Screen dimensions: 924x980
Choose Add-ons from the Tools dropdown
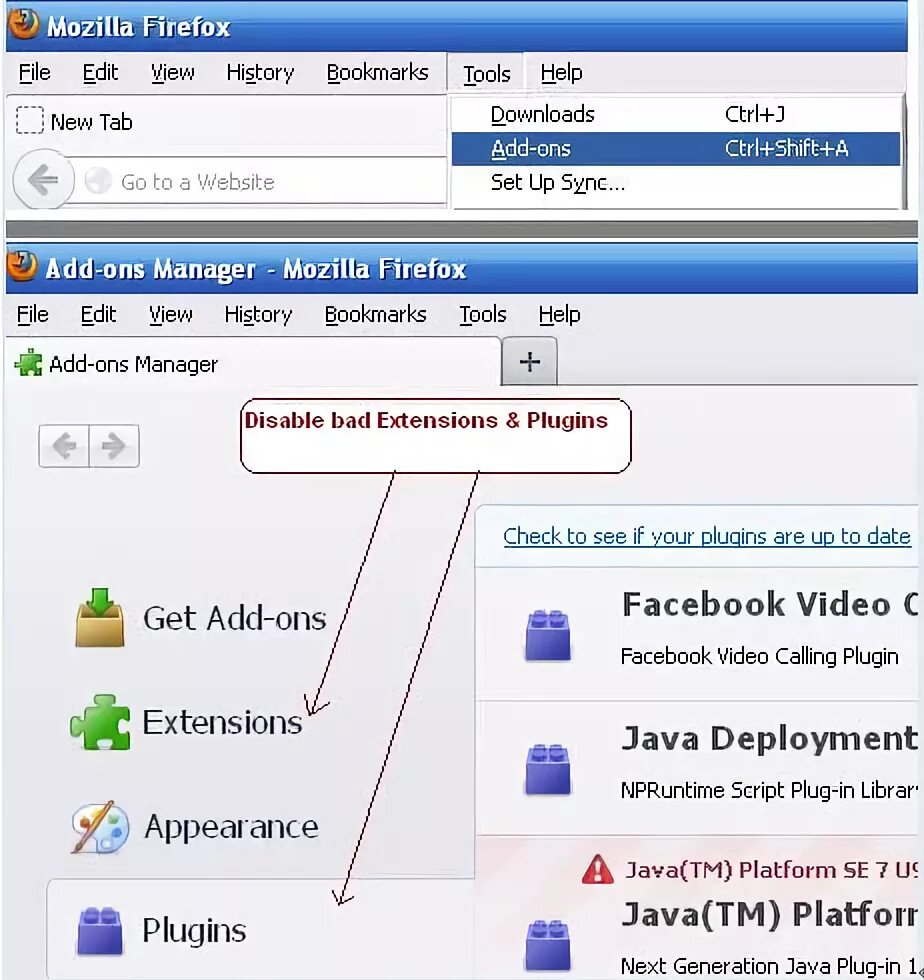pyautogui.click(x=676, y=149)
